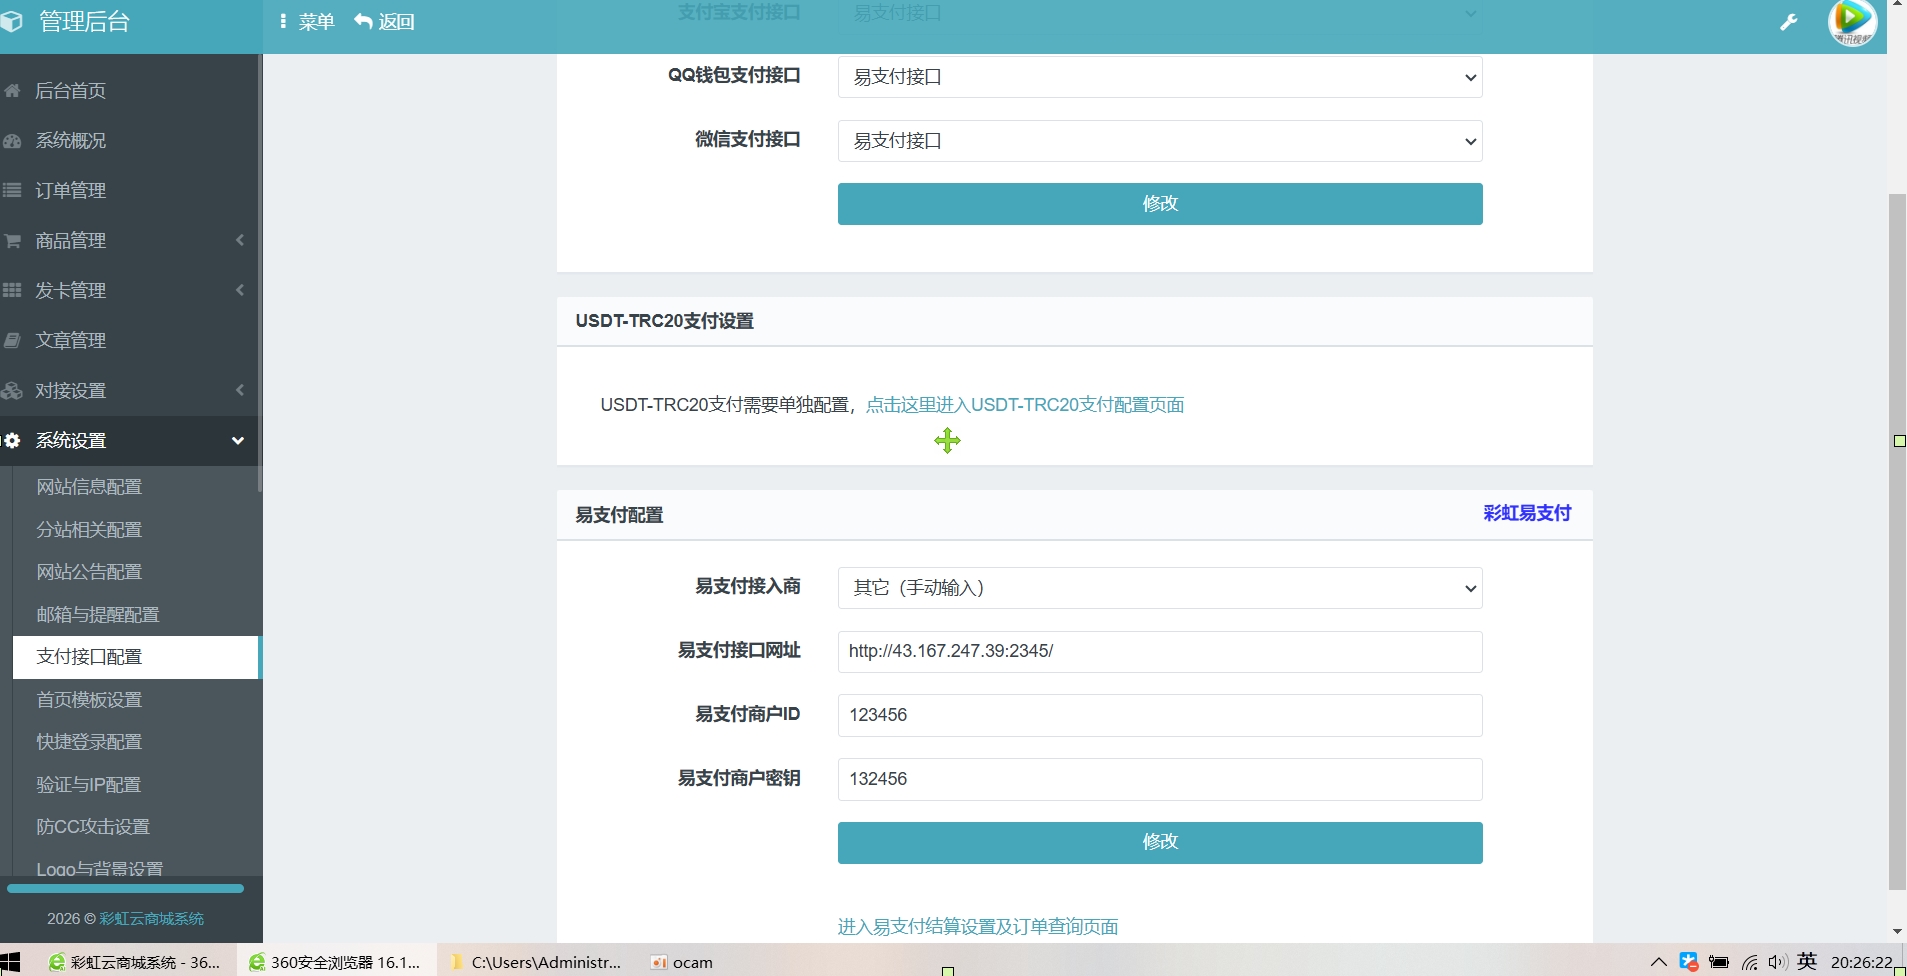Click the 返回 back arrow button
The width and height of the screenshot is (1907, 976).
[385, 22]
